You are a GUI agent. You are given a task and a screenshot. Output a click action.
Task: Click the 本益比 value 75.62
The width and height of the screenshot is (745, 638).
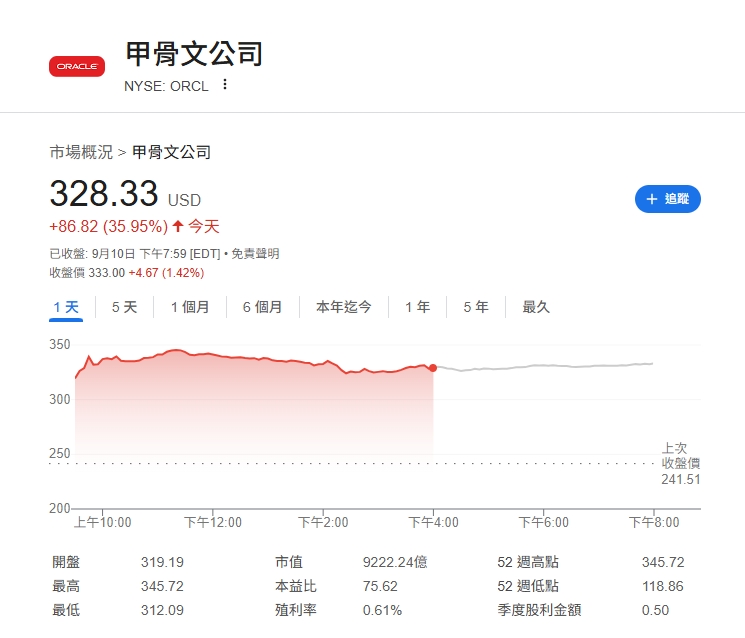(x=380, y=586)
